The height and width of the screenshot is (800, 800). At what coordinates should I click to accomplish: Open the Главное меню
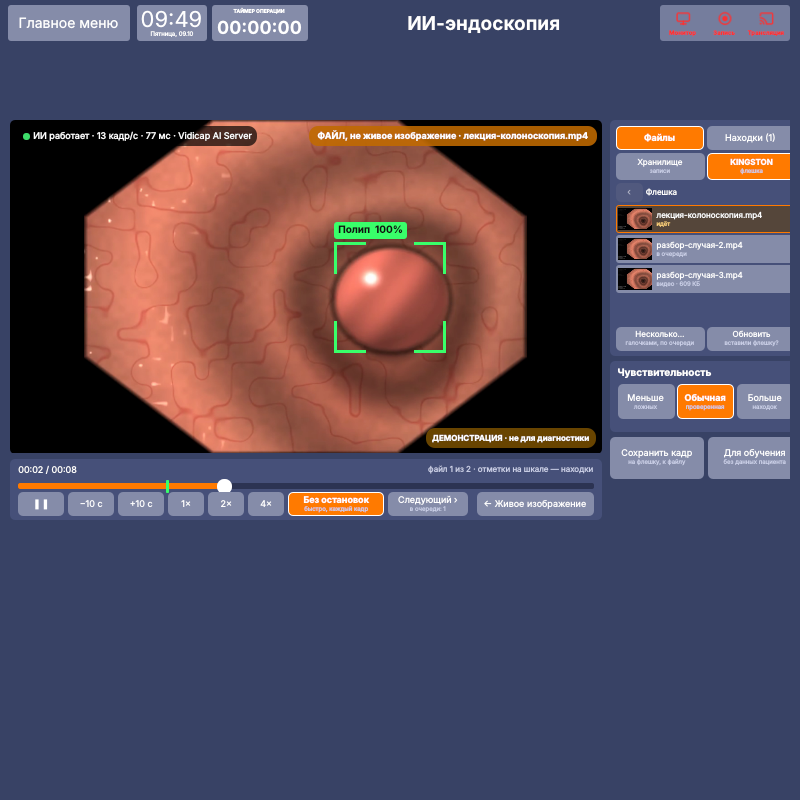coord(69,23)
